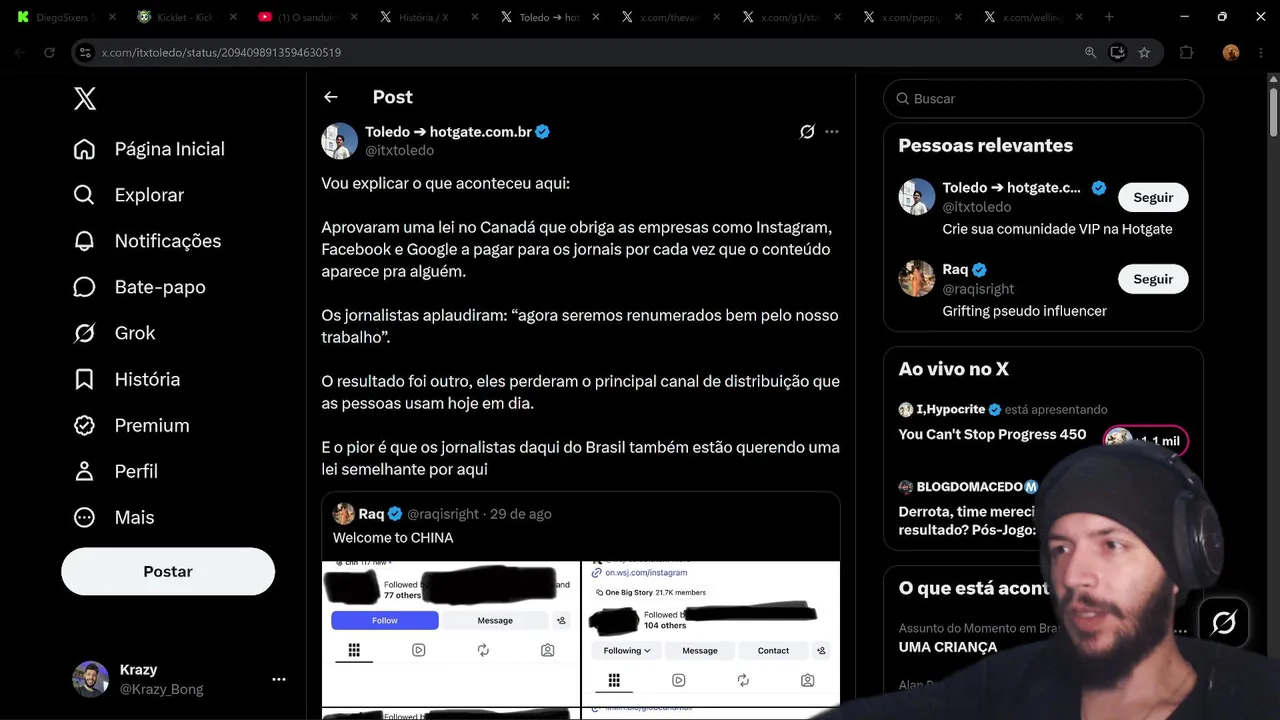Reload the page

pos(49,53)
